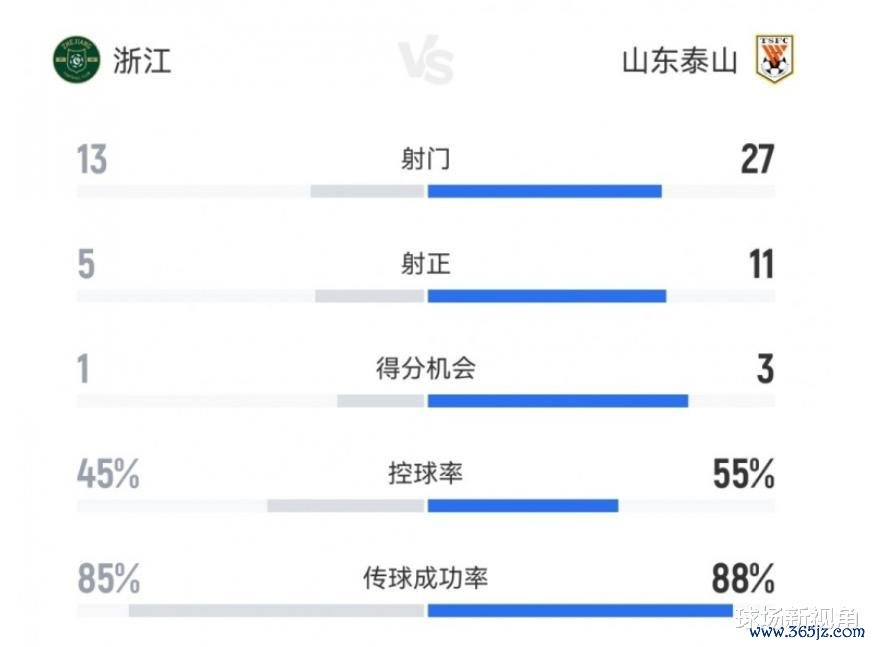
Task: Click the 88% pass accuracy figure
Action: point(743,579)
